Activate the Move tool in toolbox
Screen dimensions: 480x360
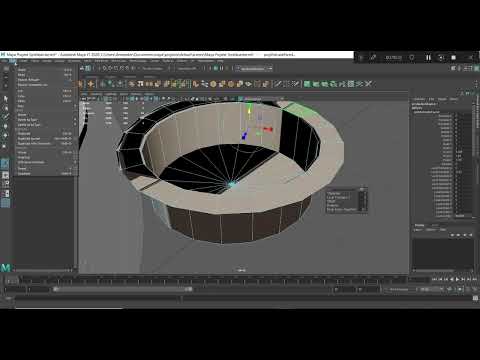tap(6, 126)
